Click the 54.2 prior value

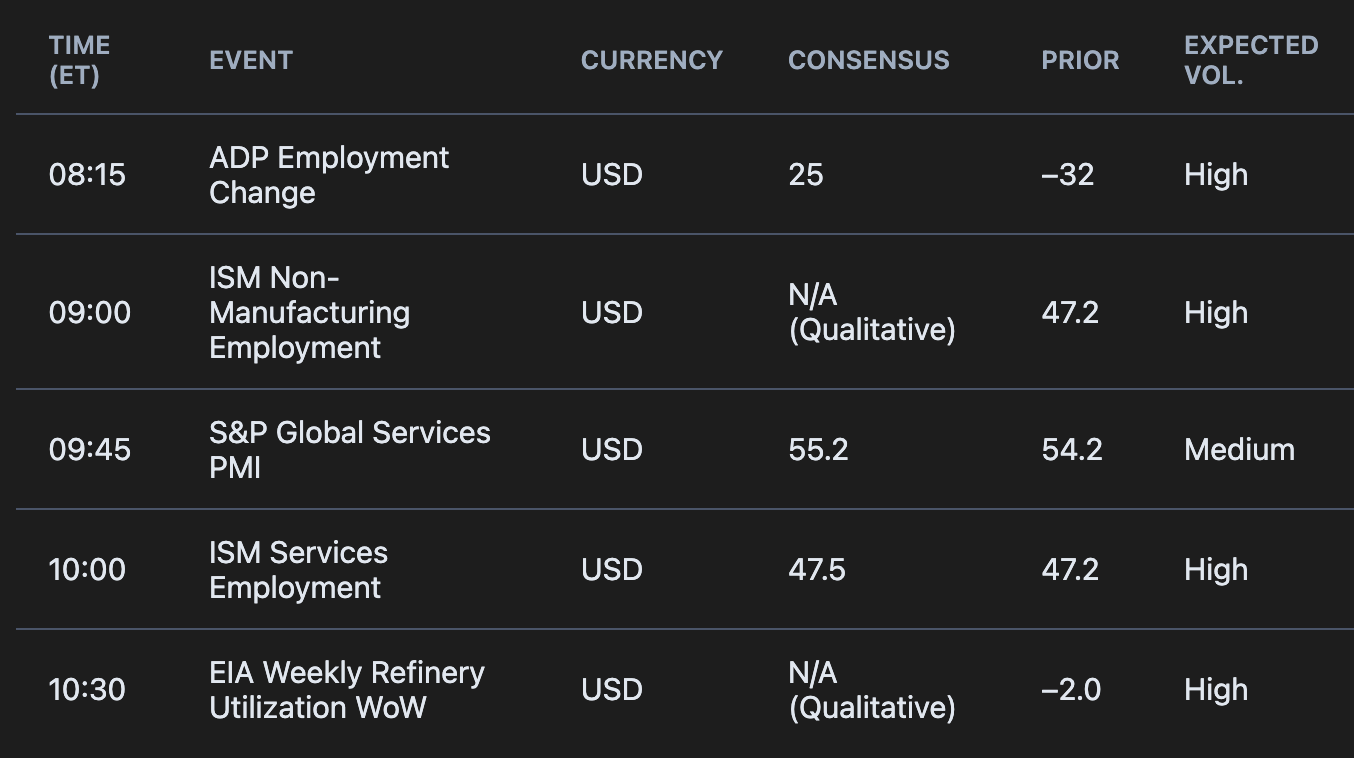[1071, 449]
